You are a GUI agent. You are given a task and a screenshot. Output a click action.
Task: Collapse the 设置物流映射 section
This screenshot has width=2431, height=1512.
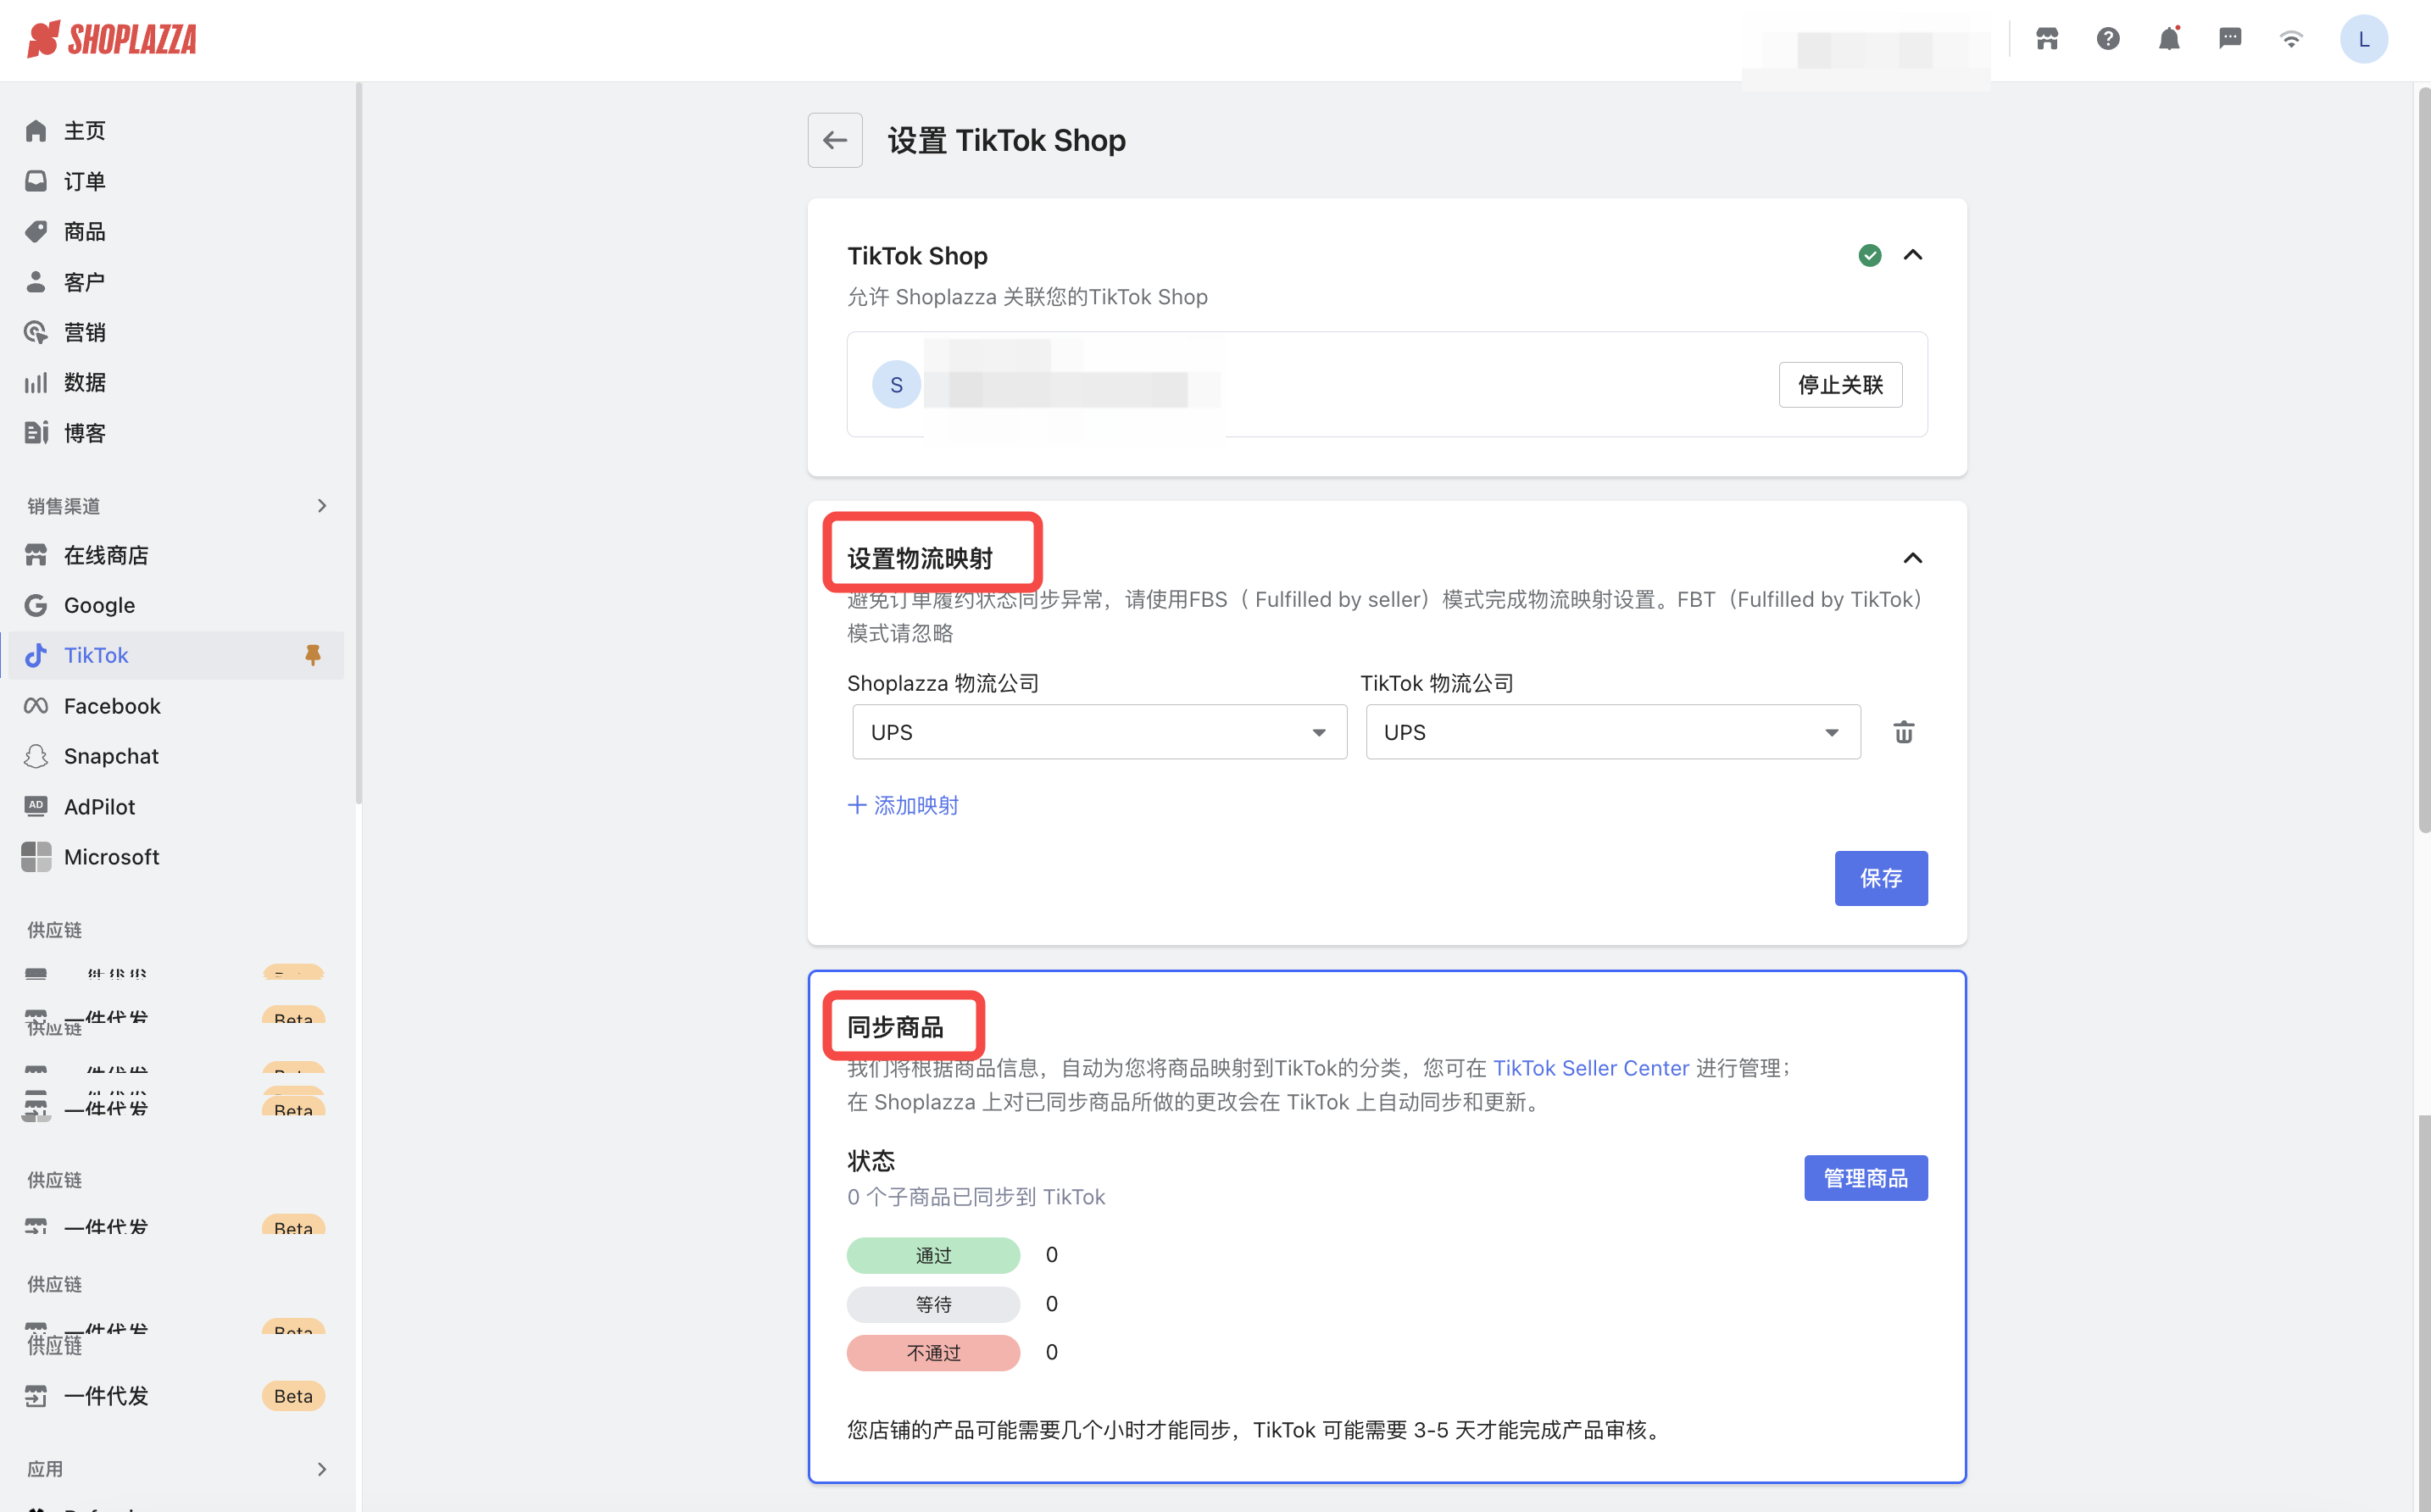click(1912, 558)
